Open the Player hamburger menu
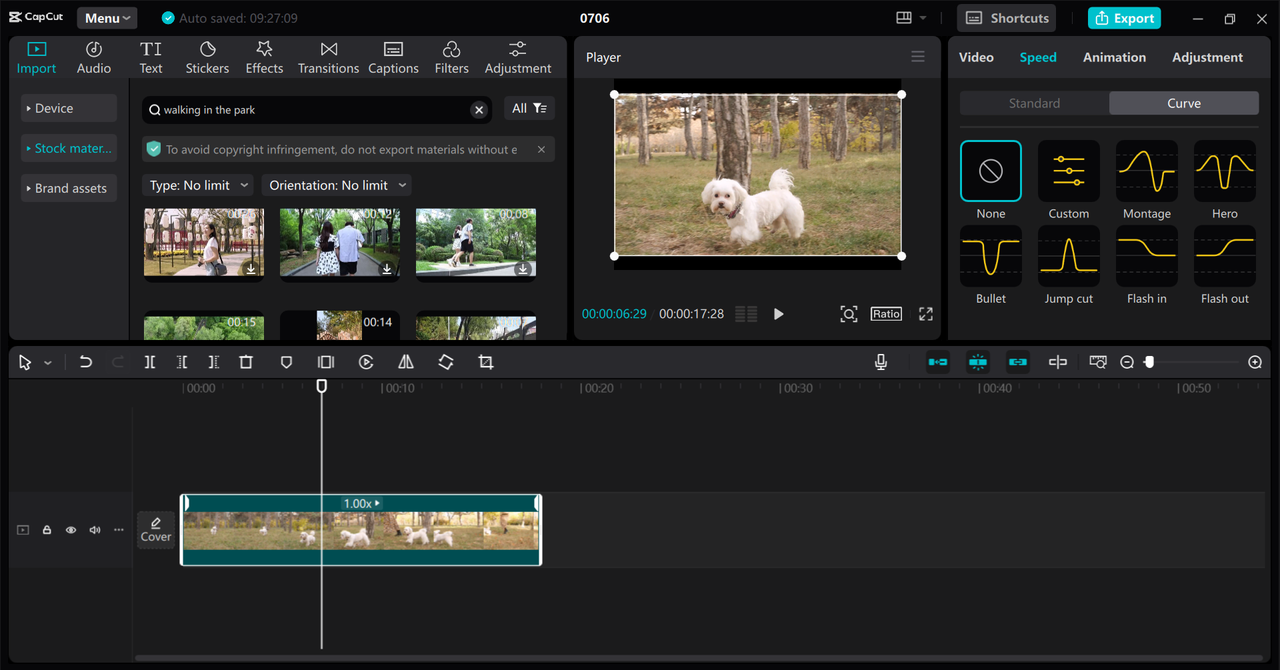The image size is (1280, 670). (x=918, y=57)
